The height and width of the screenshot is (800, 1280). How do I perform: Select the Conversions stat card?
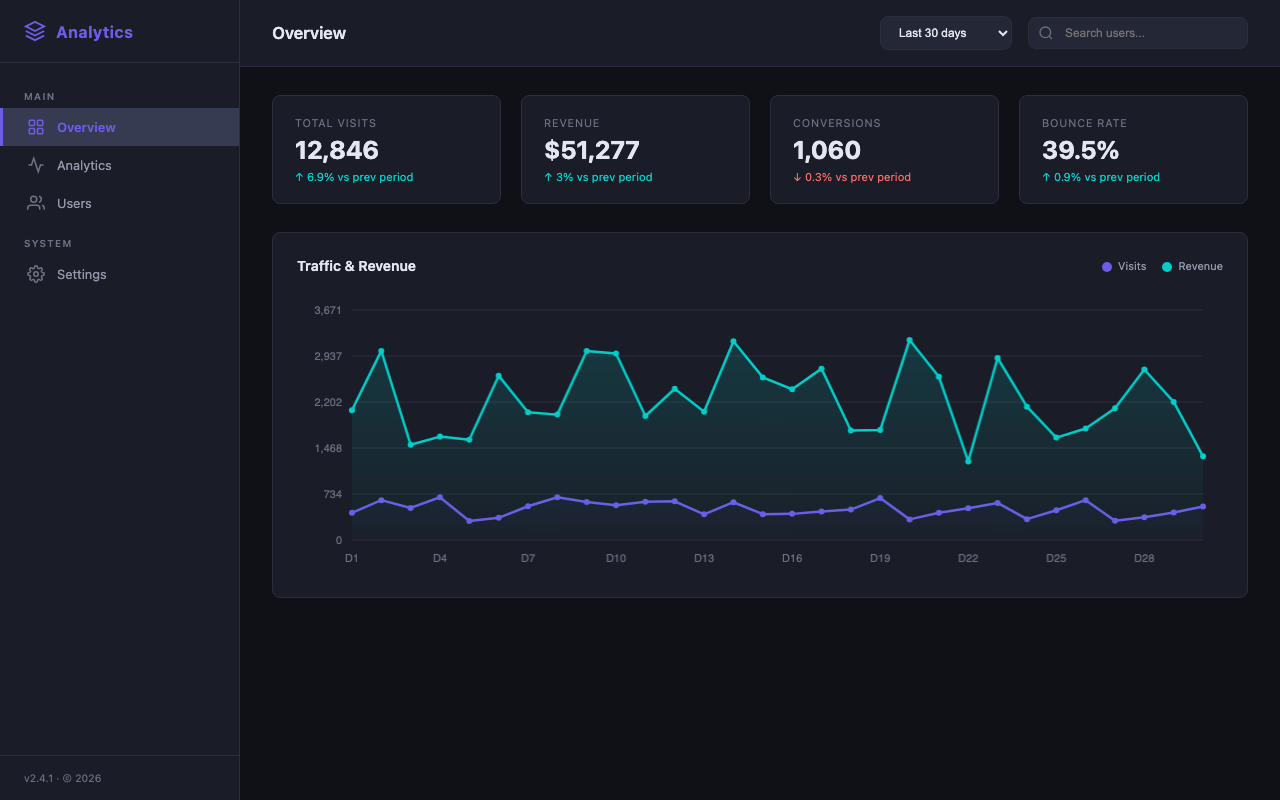[884, 150]
